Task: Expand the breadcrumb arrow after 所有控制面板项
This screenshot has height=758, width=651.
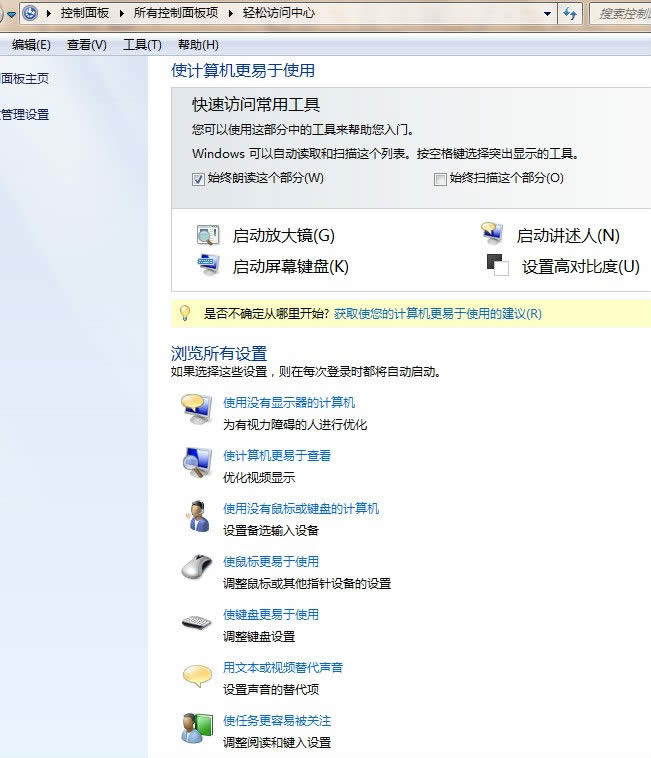Action: click(232, 13)
